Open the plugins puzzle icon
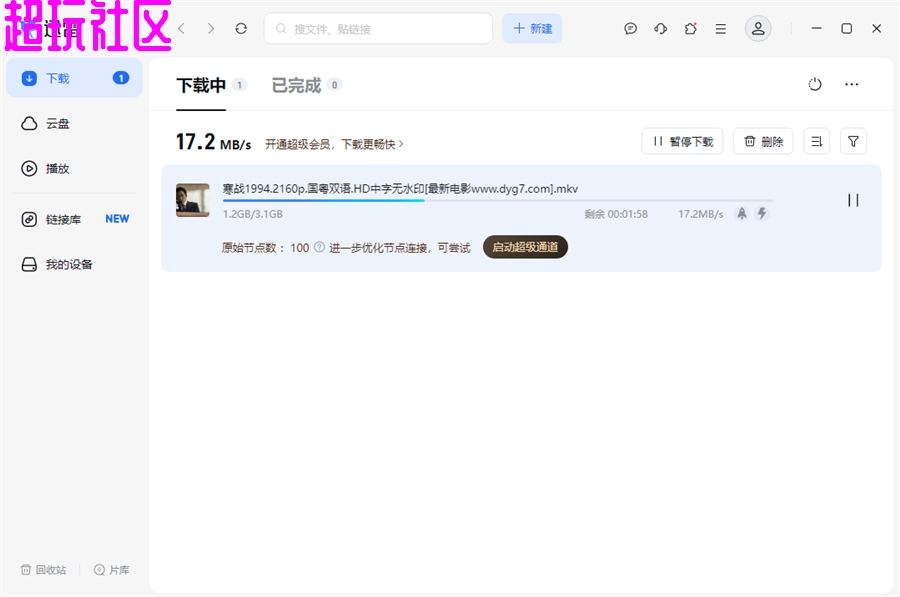The height and width of the screenshot is (597, 900). click(690, 28)
